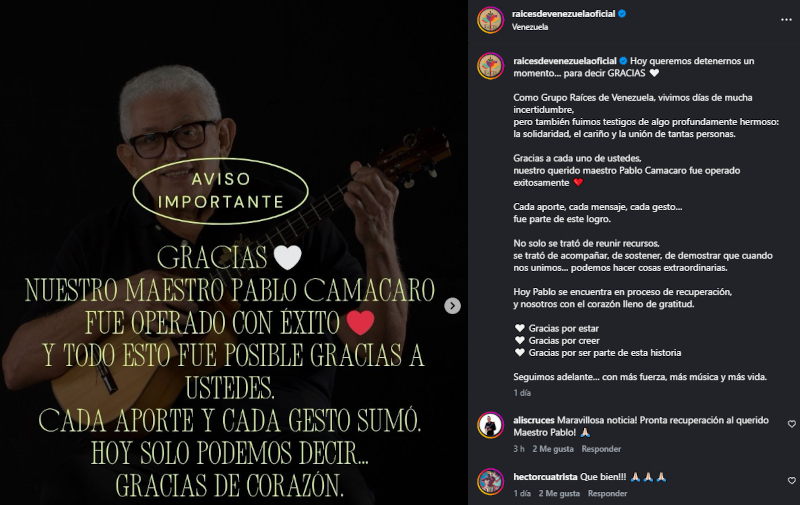Reply to hectorcuatrista comment via Responder
Viewport: 800px width, 505px height.
(607, 493)
